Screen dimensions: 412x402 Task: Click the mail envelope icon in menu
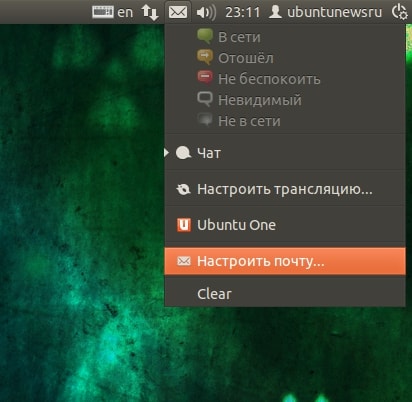pos(184,261)
